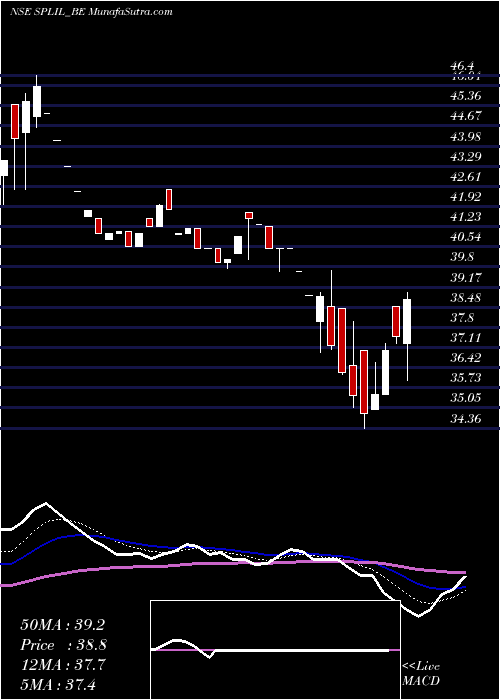The image size is (500, 700).
Task: Click the 44.67 price axis label
Action: 466,116
